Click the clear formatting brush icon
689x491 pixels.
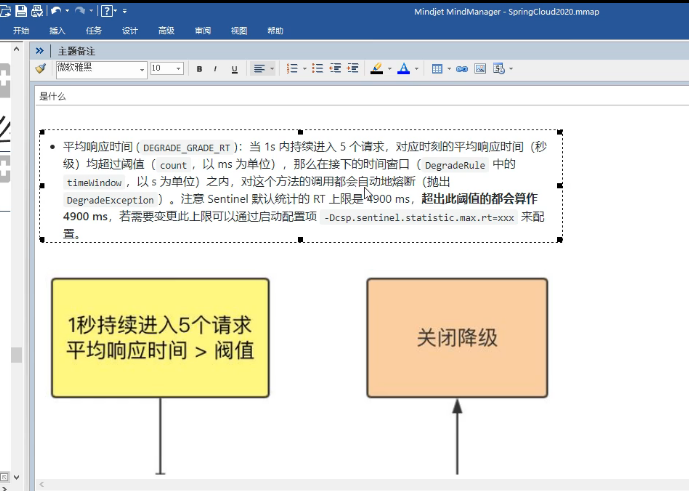tap(41, 69)
